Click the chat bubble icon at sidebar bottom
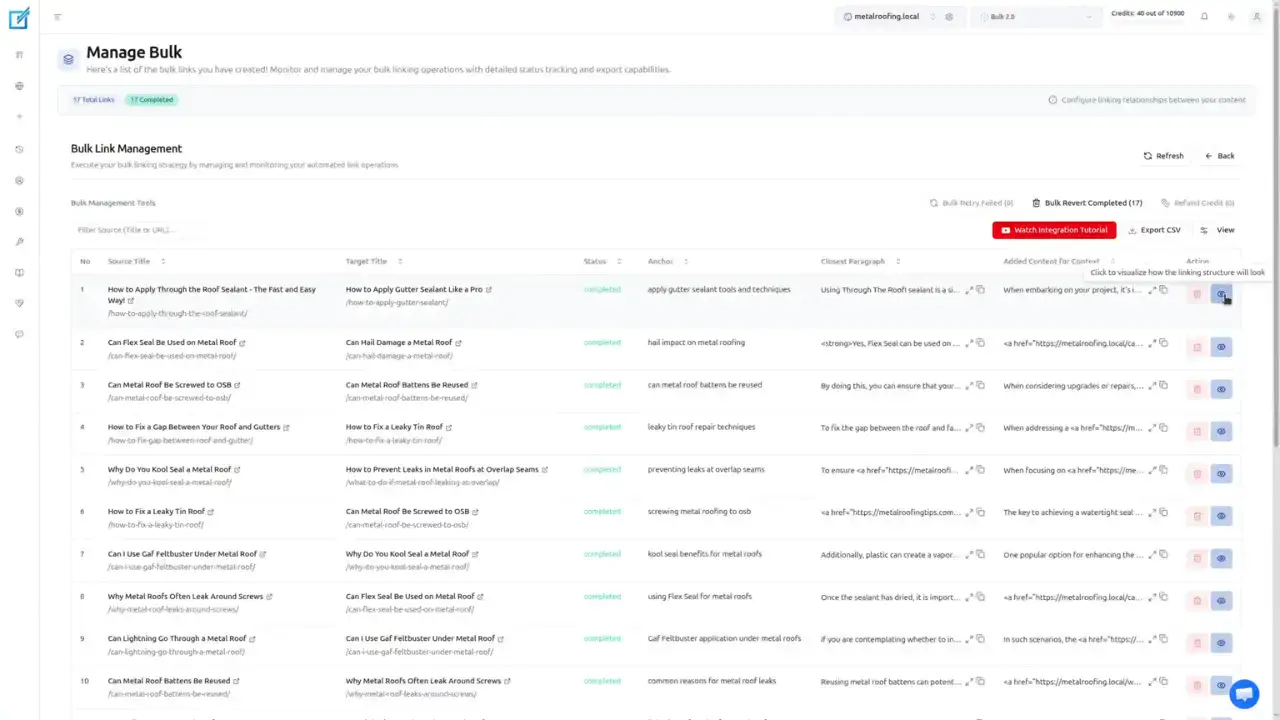Screen dimensions: 1280x720 point(18,334)
